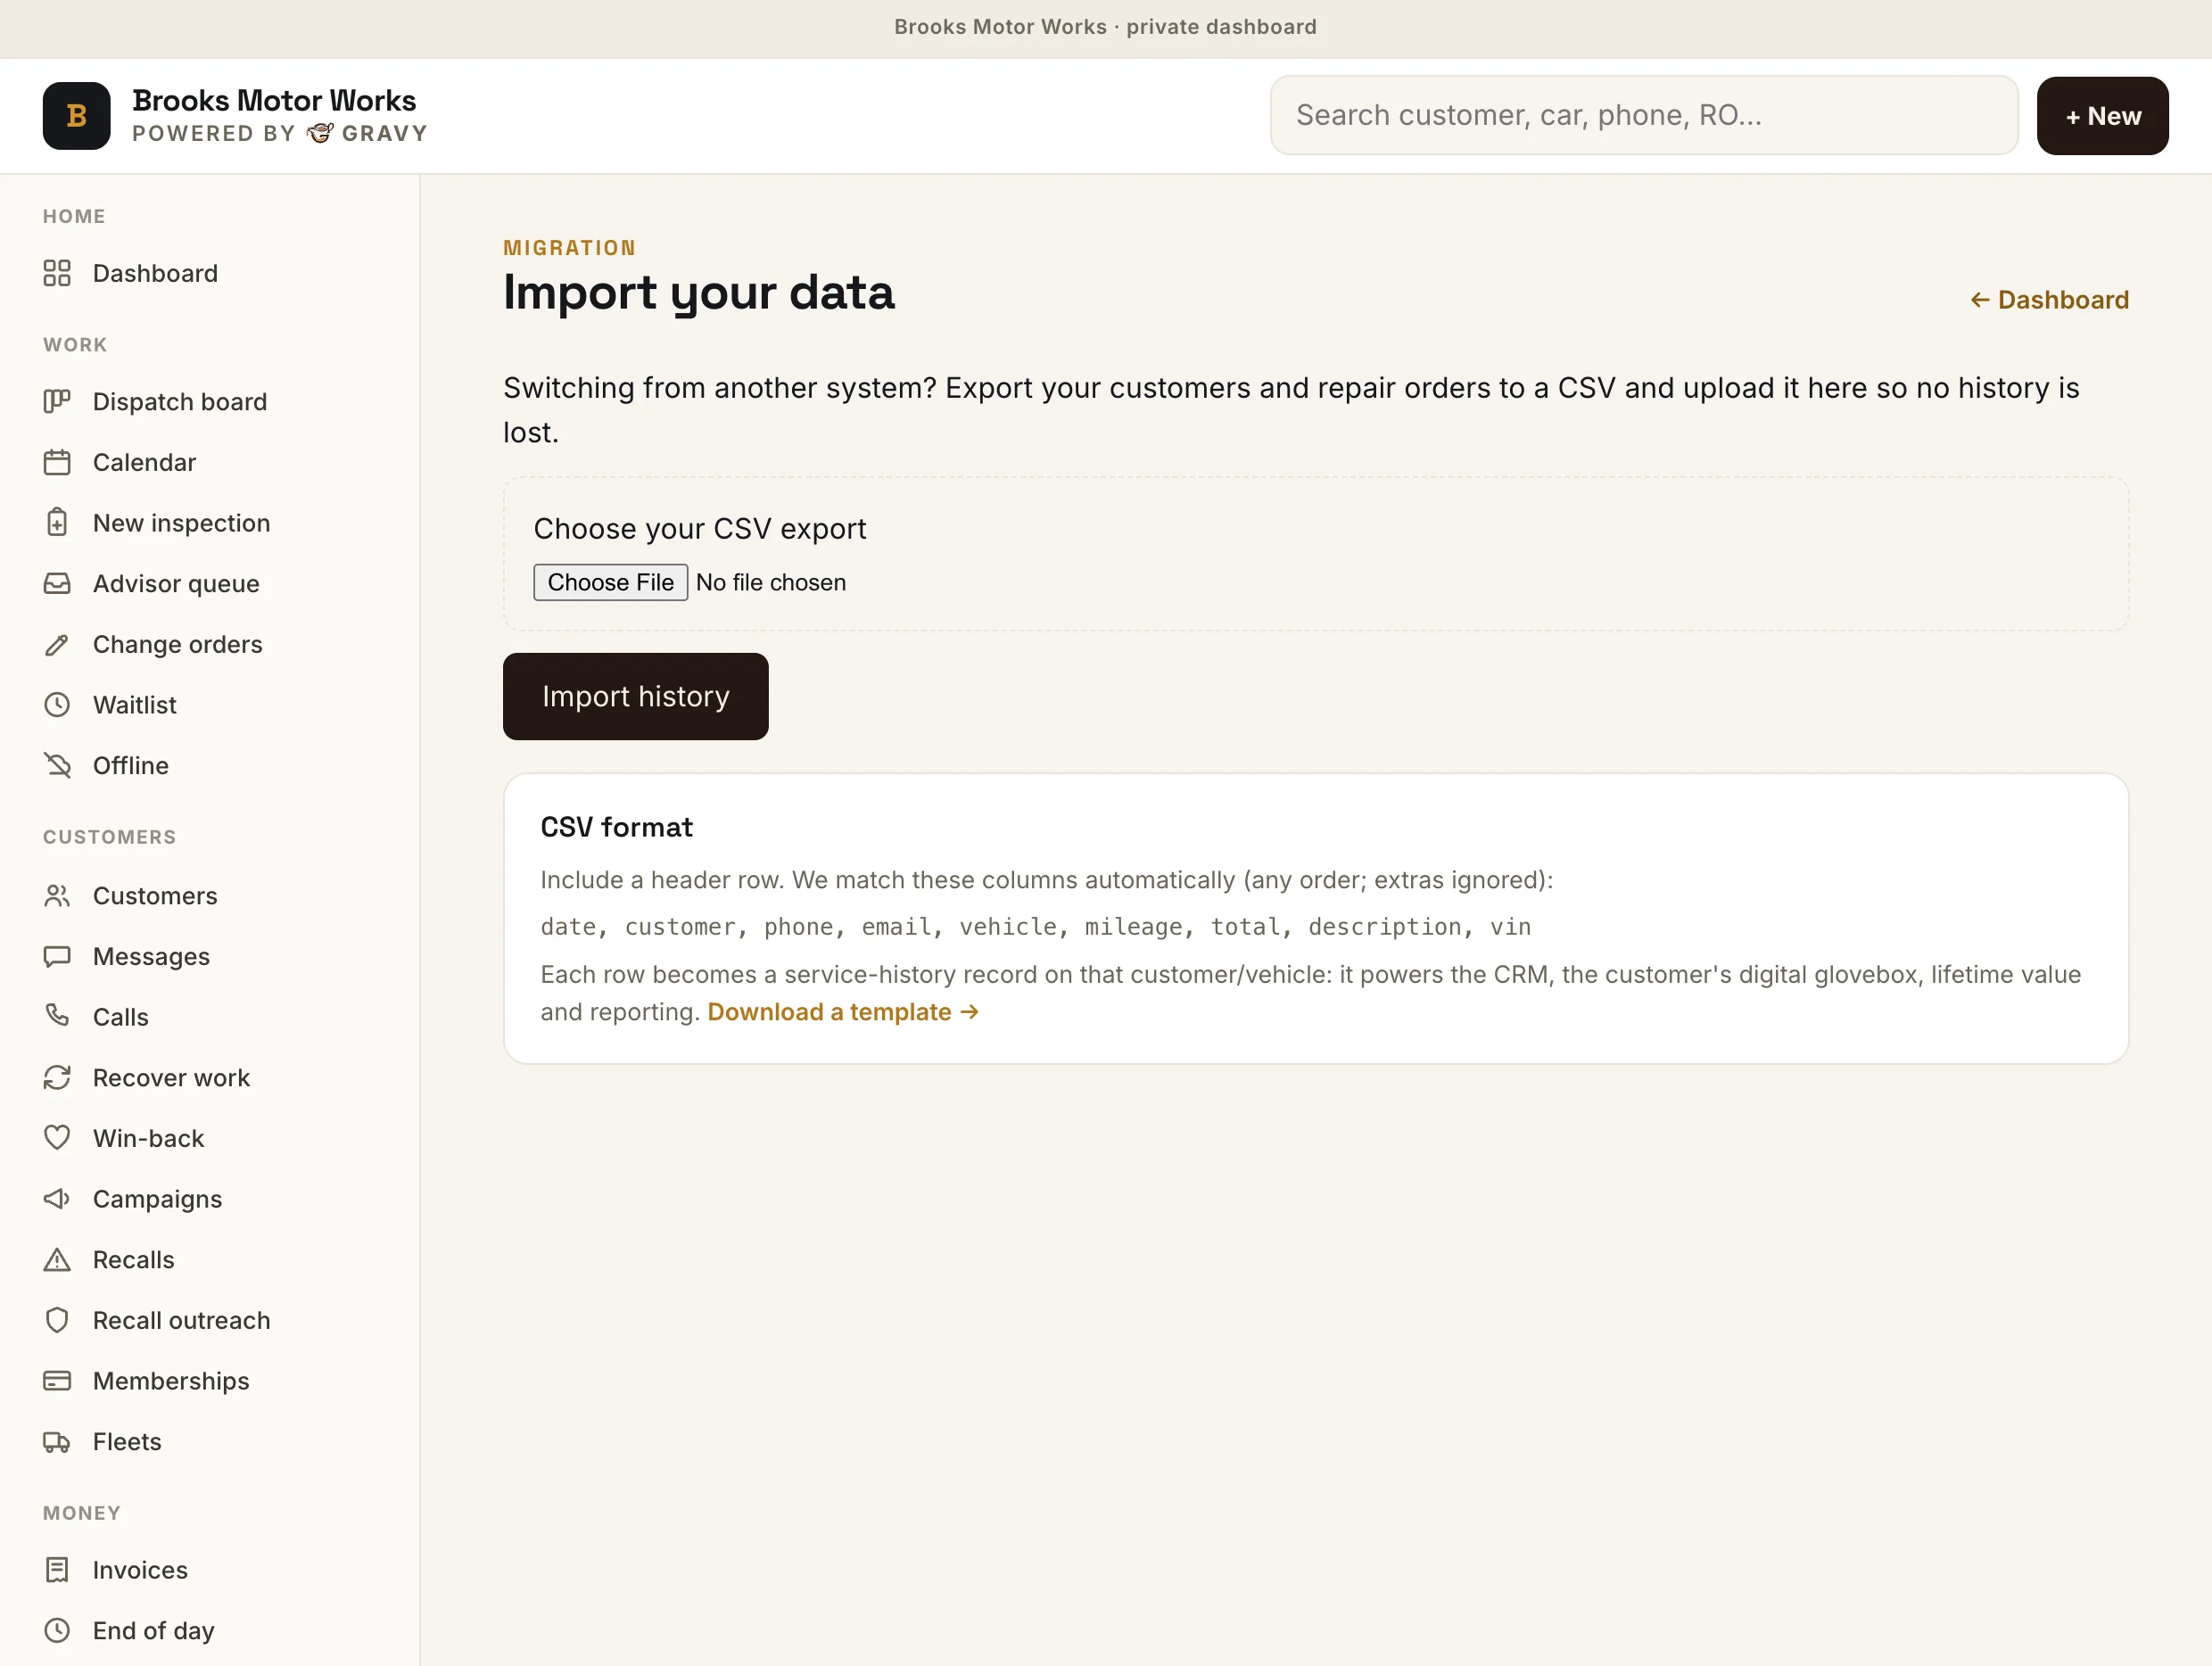Click the Invoices receipt icon
The image size is (2212, 1666).
point(57,1569)
